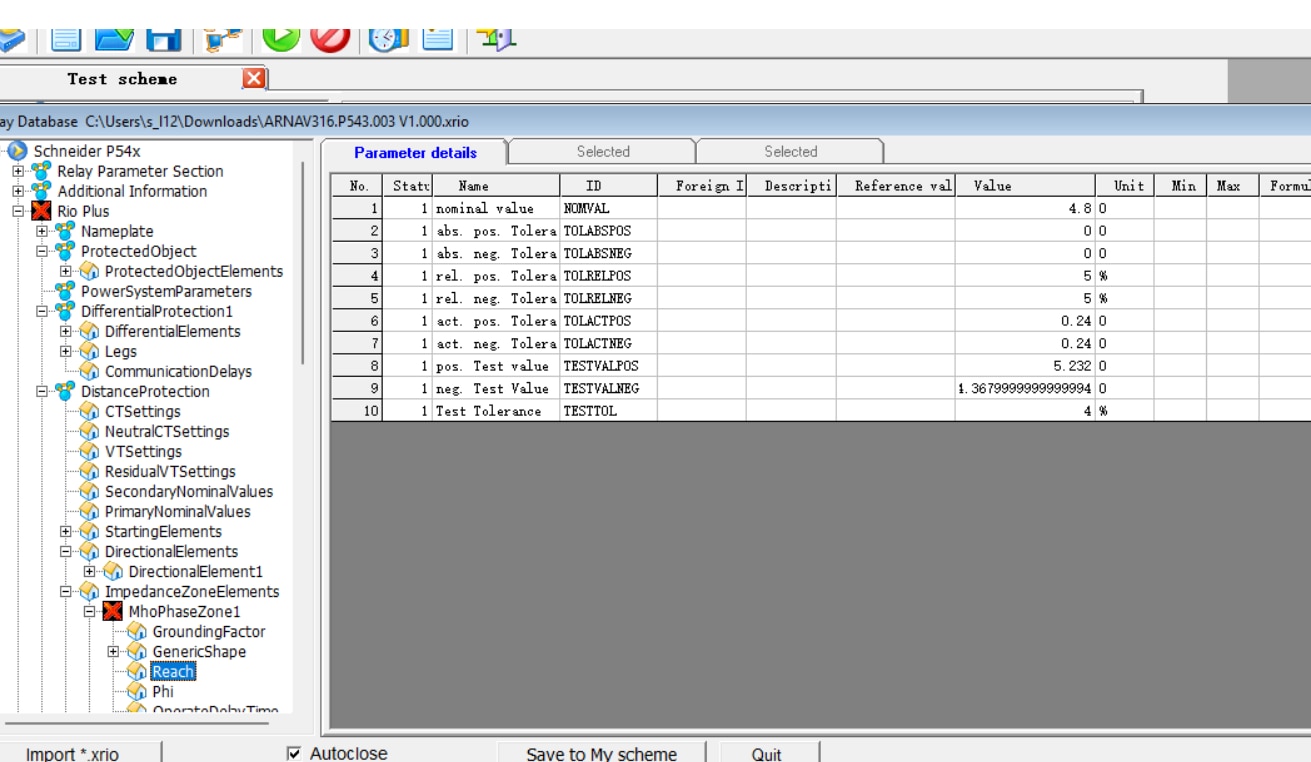Switch to the Parameter details tab
This screenshot has width=1311, height=762.
point(415,152)
